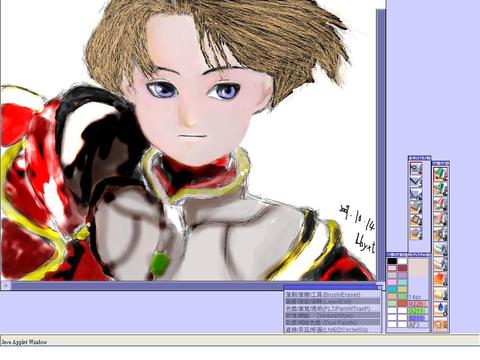Pick the fourth icon in the line tool panel
The height and width of the screenshot is (360, 480).
coord(416,207)
